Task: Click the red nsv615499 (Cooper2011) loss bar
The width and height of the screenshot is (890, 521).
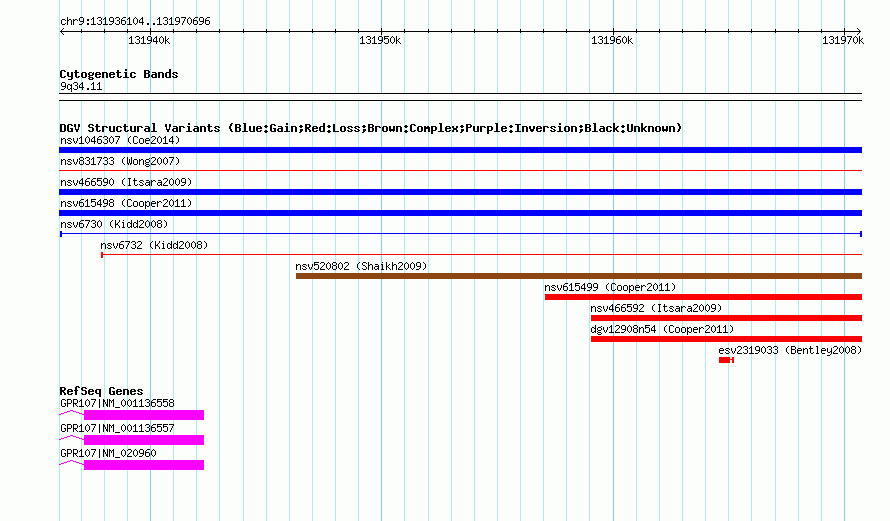Action: [703, 297]
